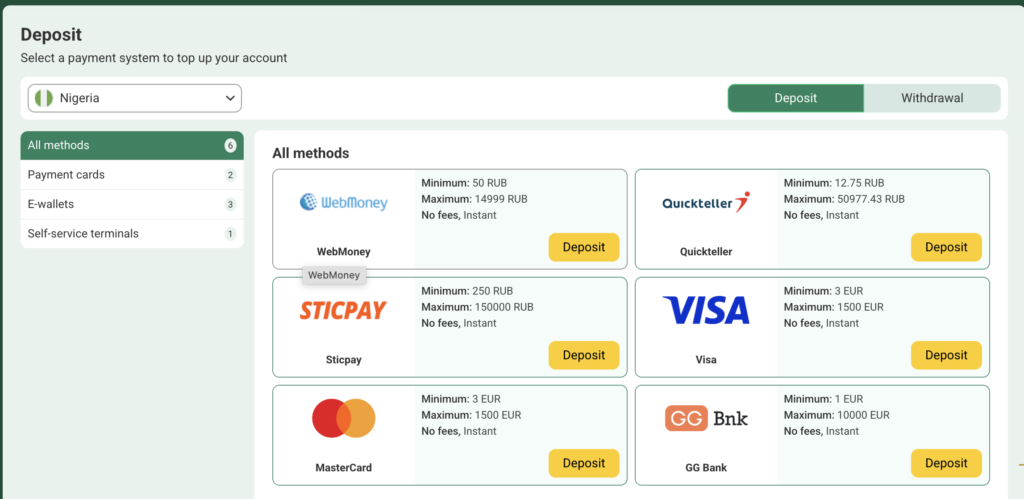
Task: Select Self-service terminals category
Action: click(x=132, y=234)
